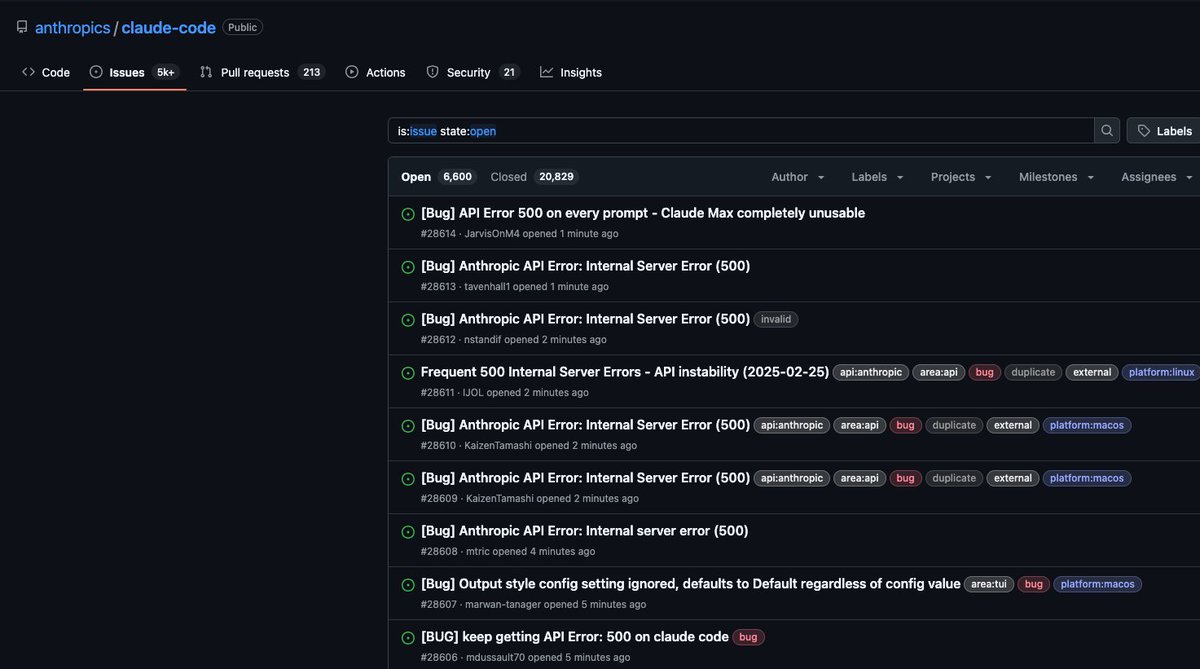Expand the Milestones filter dropdown
This screenshot has width=1200, height=669.
click(1057, 177)
